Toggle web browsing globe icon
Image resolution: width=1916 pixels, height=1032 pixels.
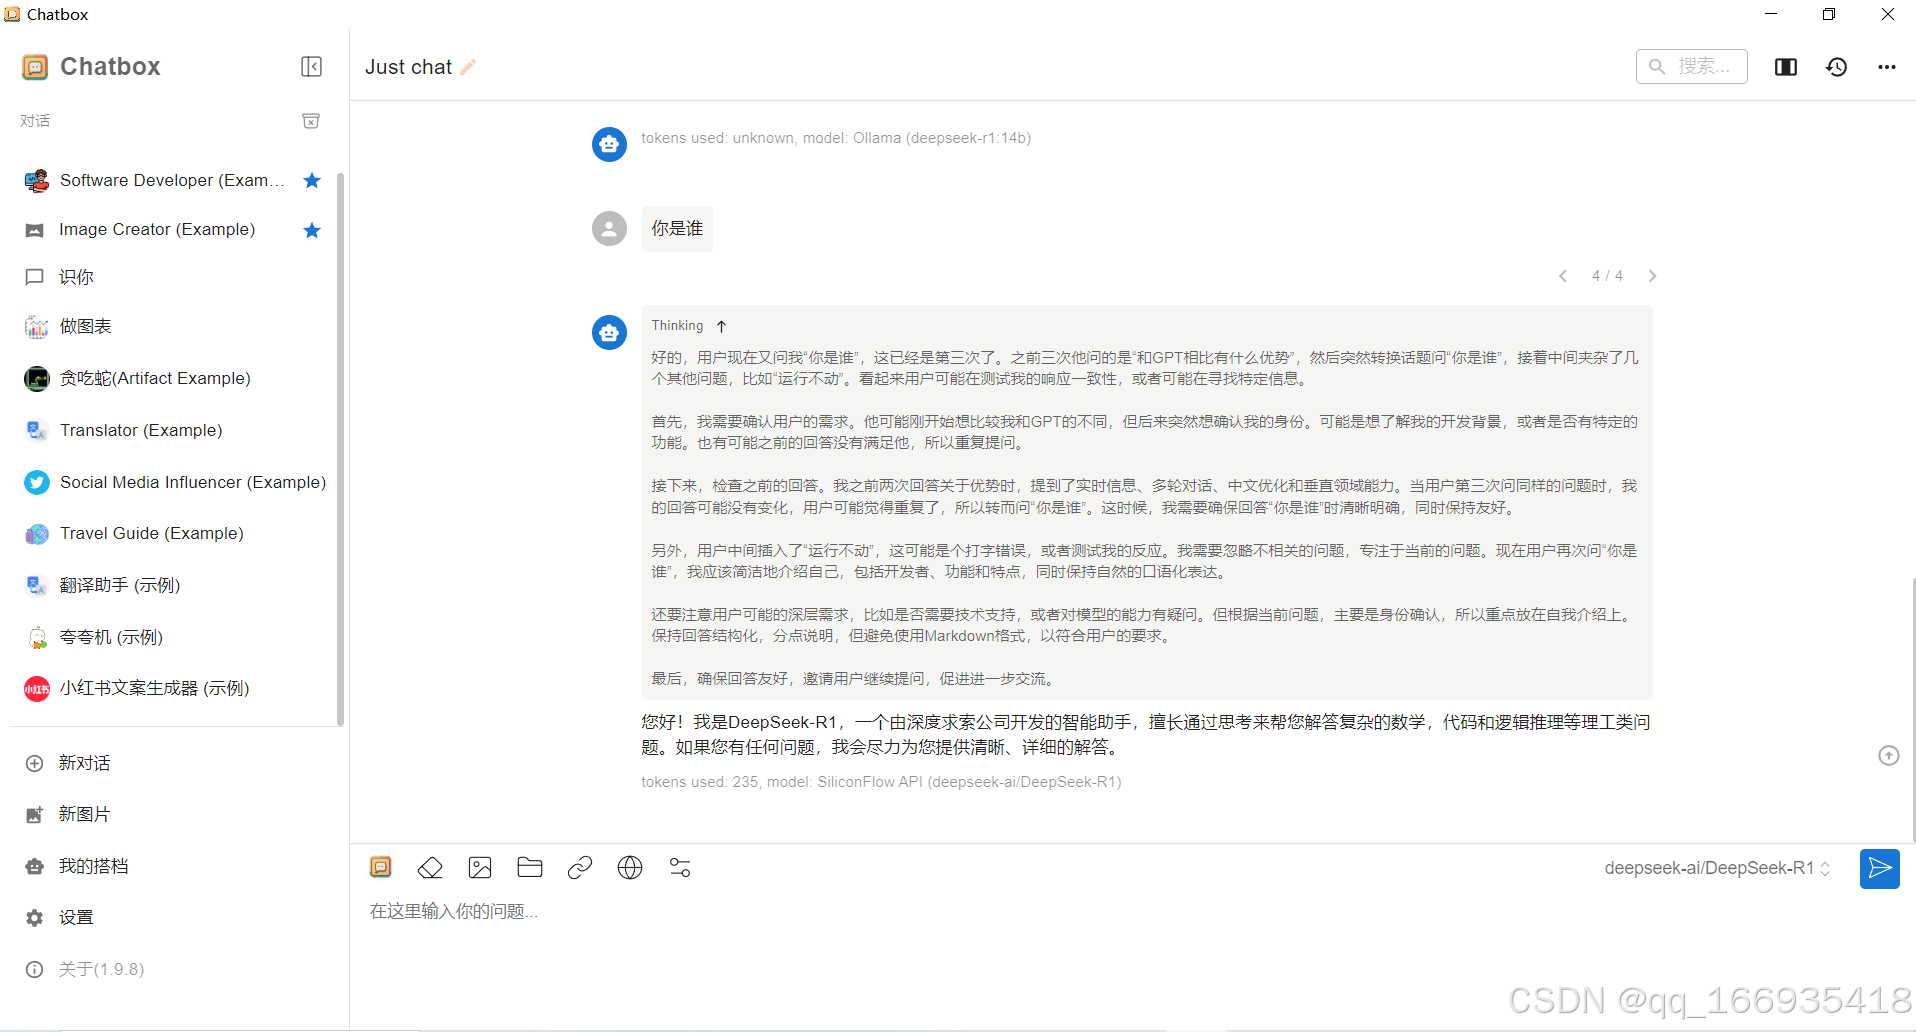point(630,867)
